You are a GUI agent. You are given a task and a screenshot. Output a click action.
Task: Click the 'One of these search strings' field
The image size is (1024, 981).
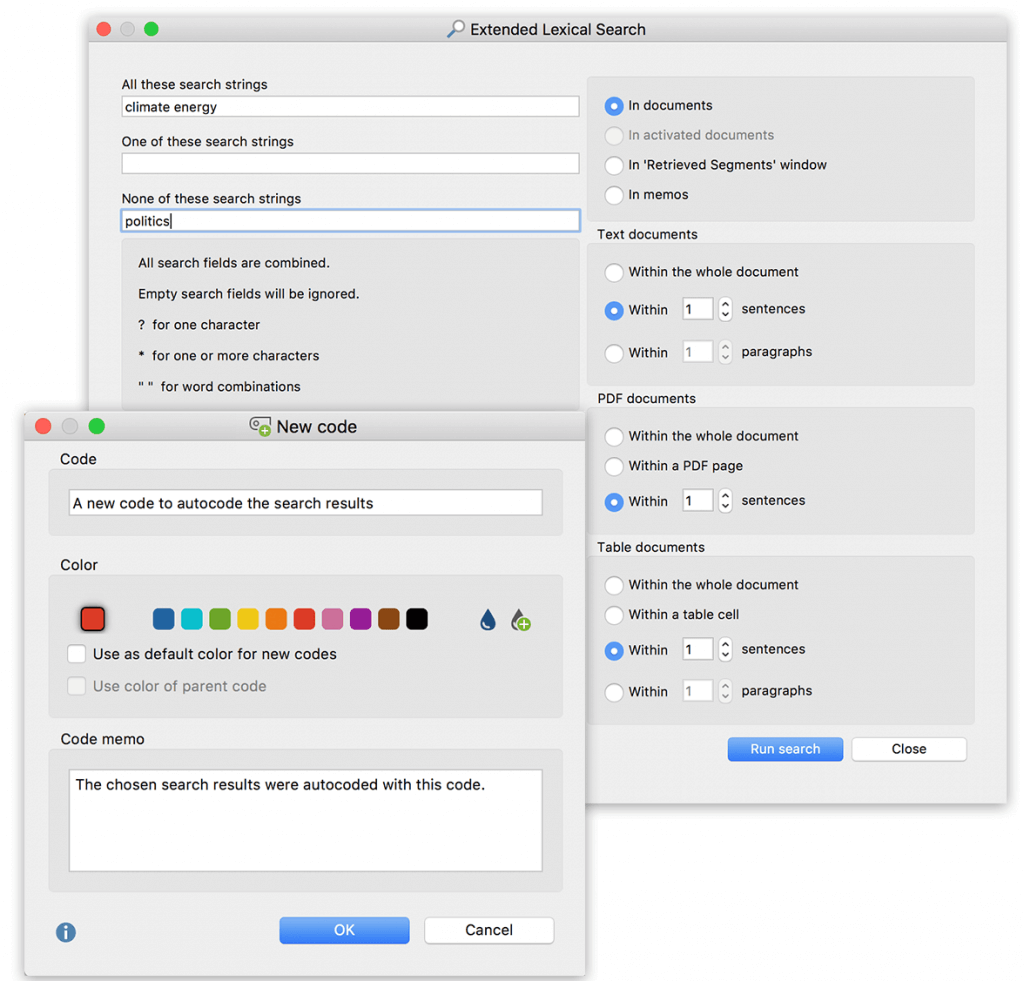click(350, 163)
